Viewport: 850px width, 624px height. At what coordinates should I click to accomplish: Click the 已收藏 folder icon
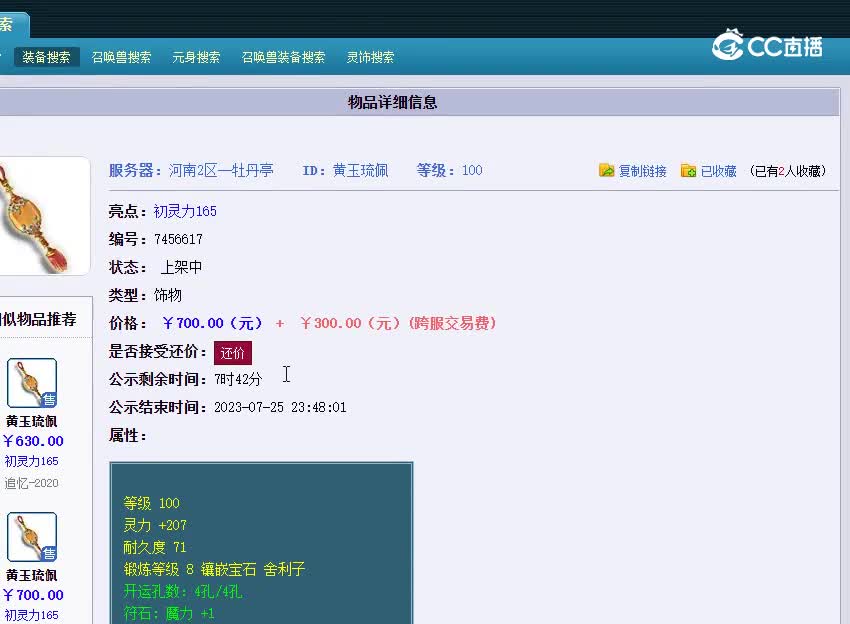688,171
